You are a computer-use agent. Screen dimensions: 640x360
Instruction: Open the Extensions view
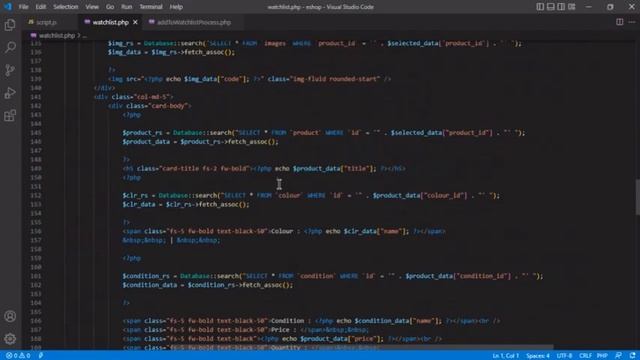10,116
